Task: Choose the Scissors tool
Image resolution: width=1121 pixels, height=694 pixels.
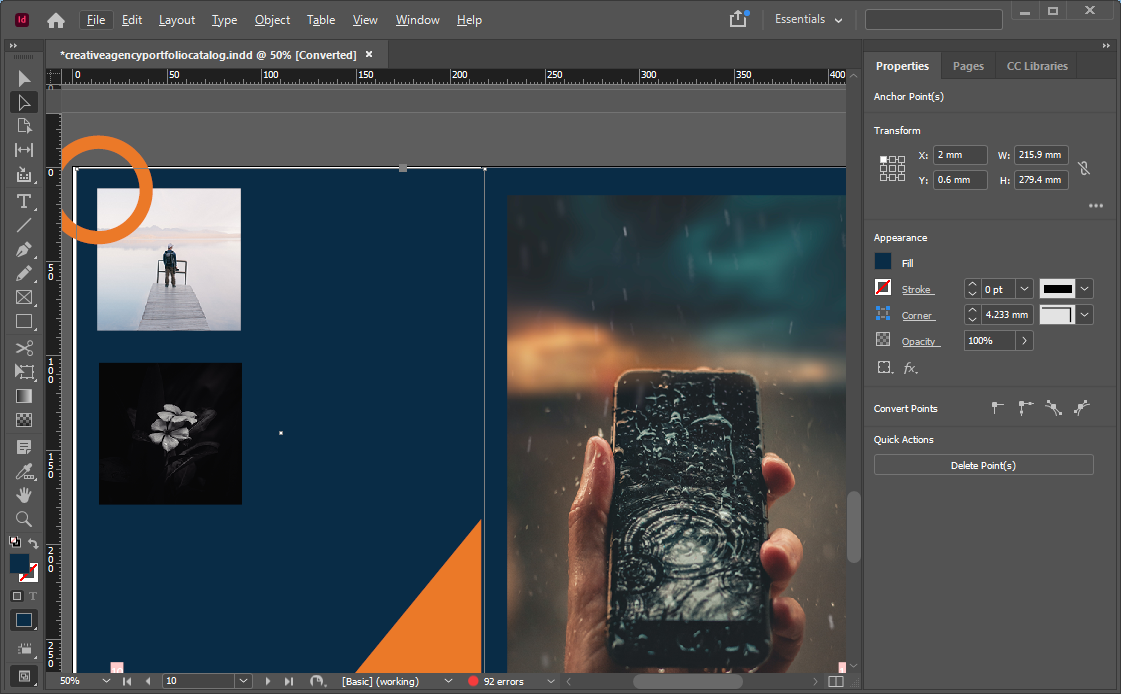Action: coord(24,347)
